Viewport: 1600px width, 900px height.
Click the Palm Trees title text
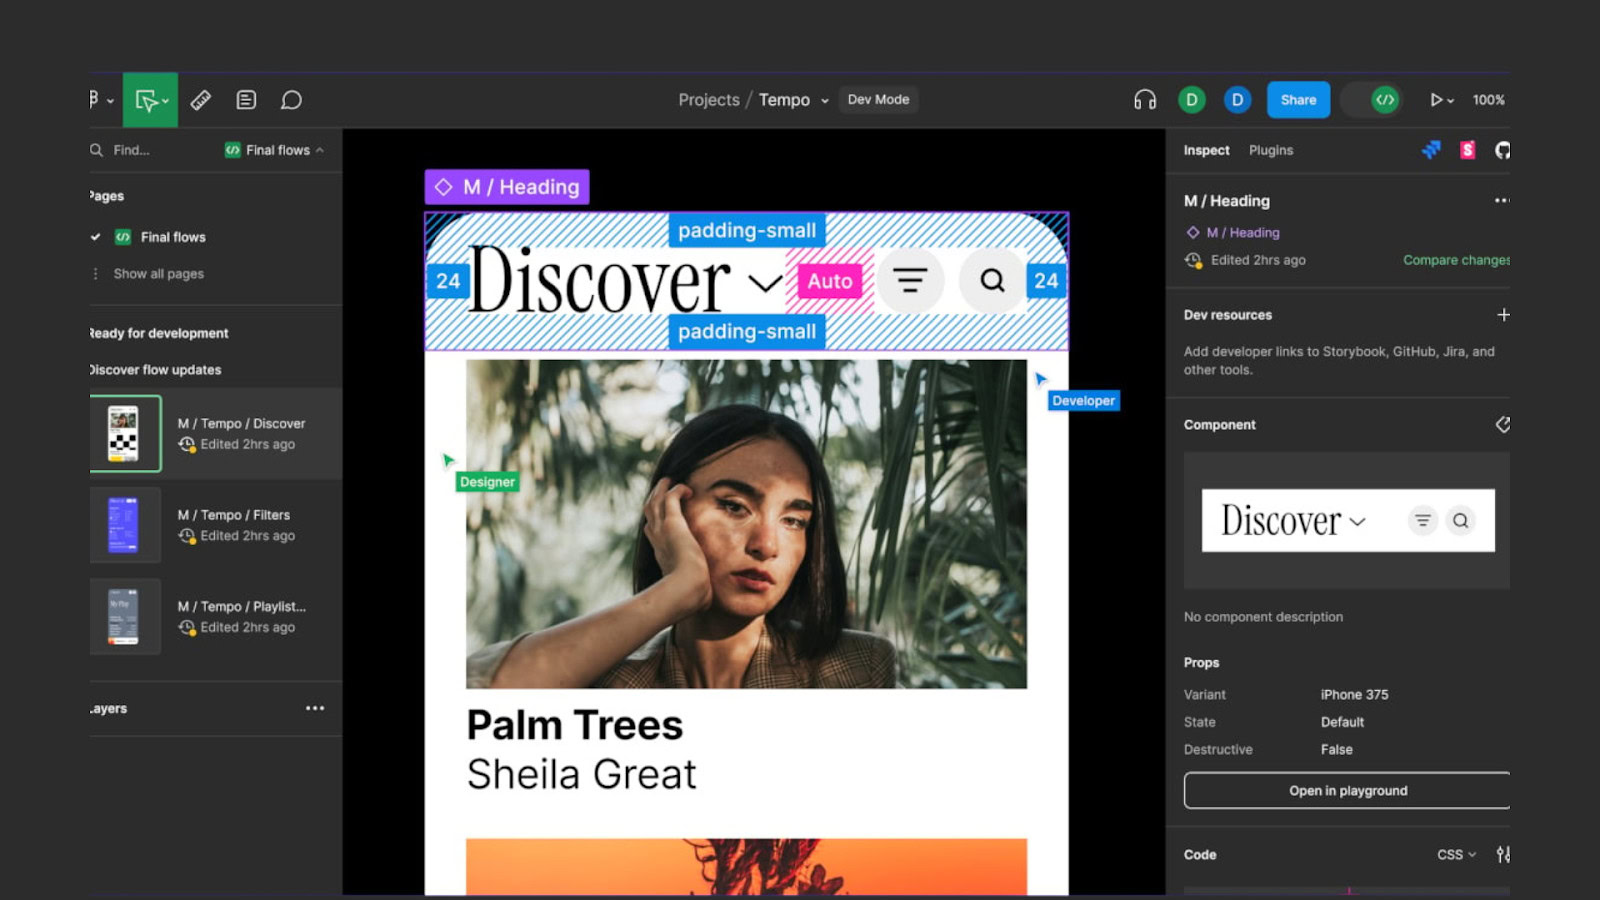pos(575,725)
